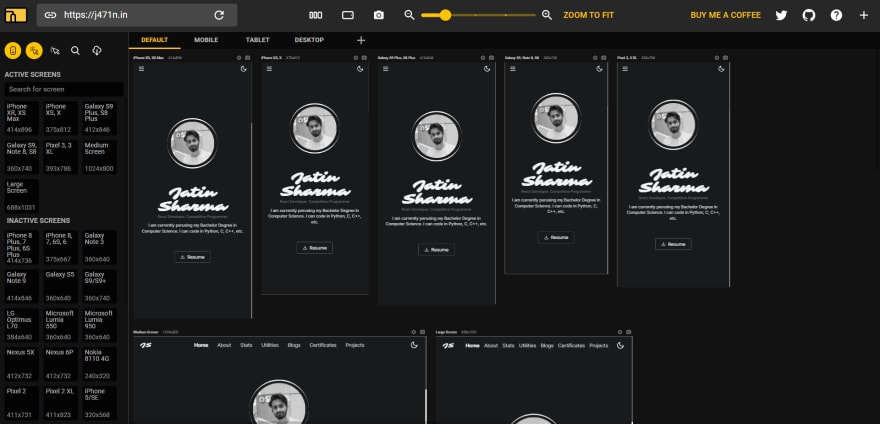Open the GitHub icon link

(809, 15)
